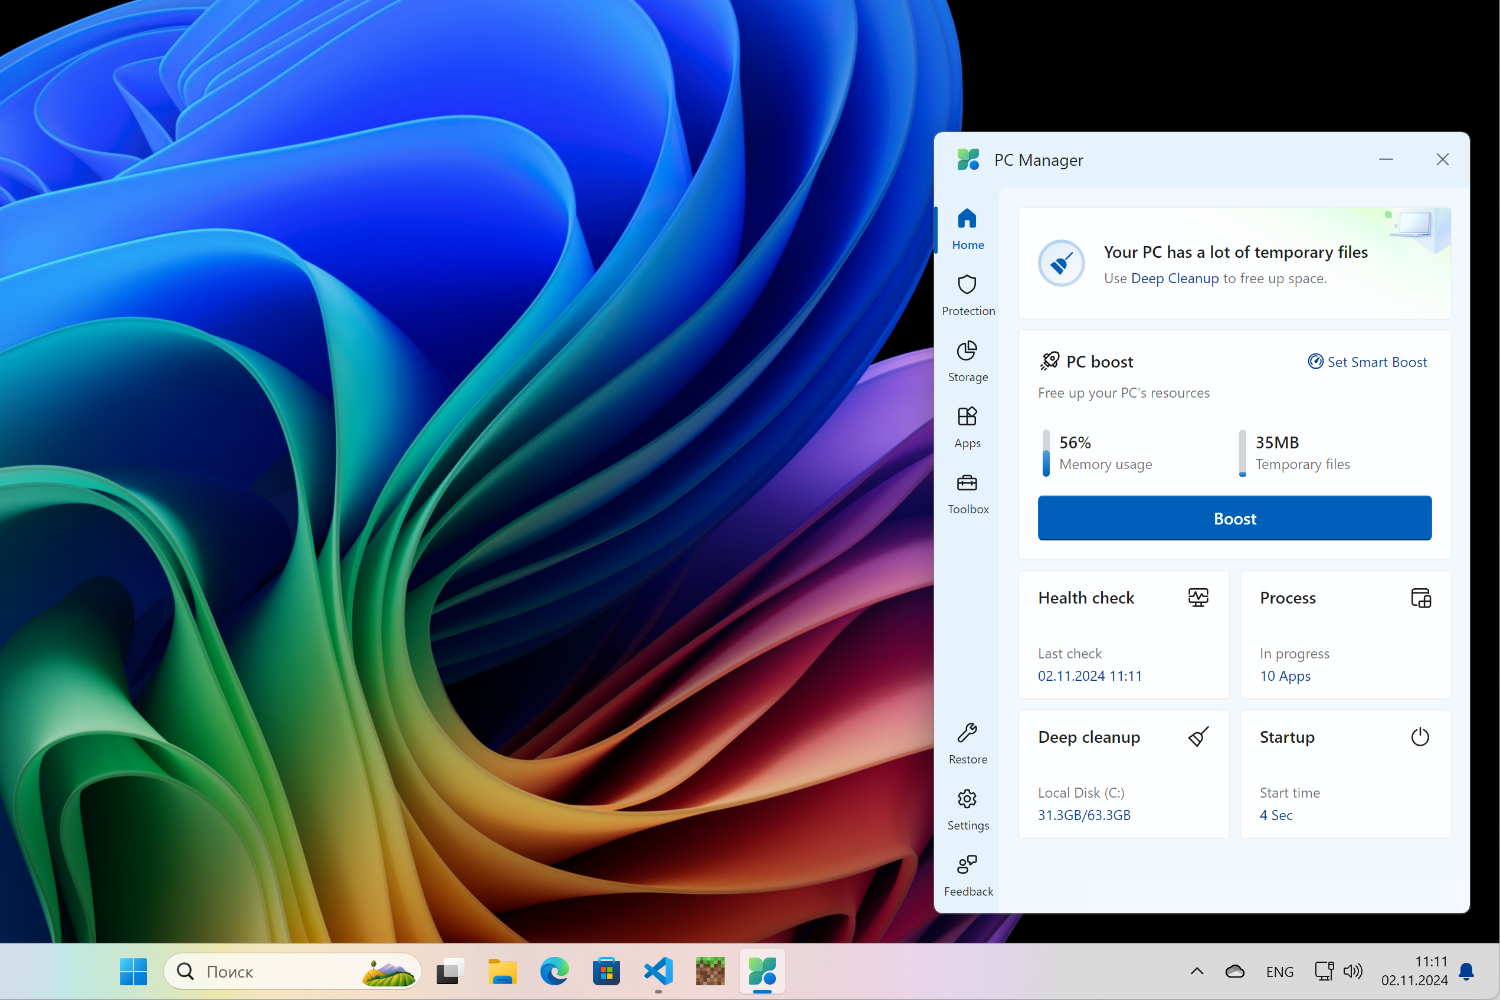Open the volume speaker tray icon
1500x1000 pixels.
[1353, 971]
